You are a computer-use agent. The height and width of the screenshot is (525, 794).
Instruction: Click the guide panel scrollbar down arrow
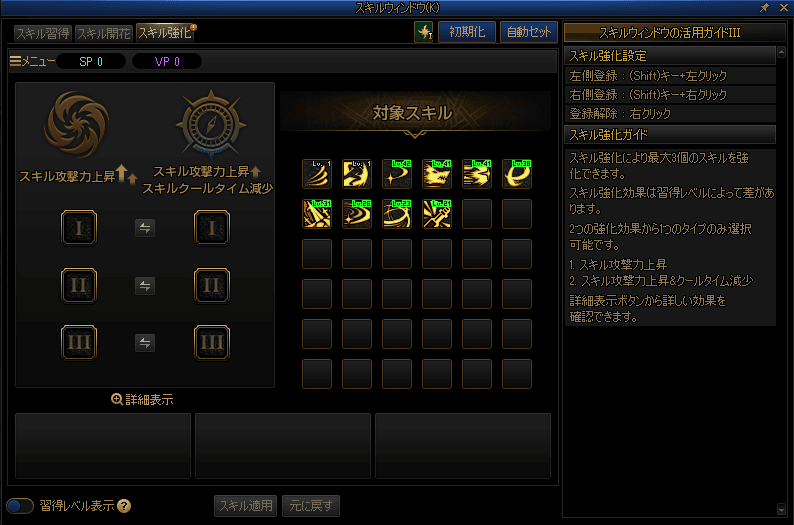pos(781,509)
